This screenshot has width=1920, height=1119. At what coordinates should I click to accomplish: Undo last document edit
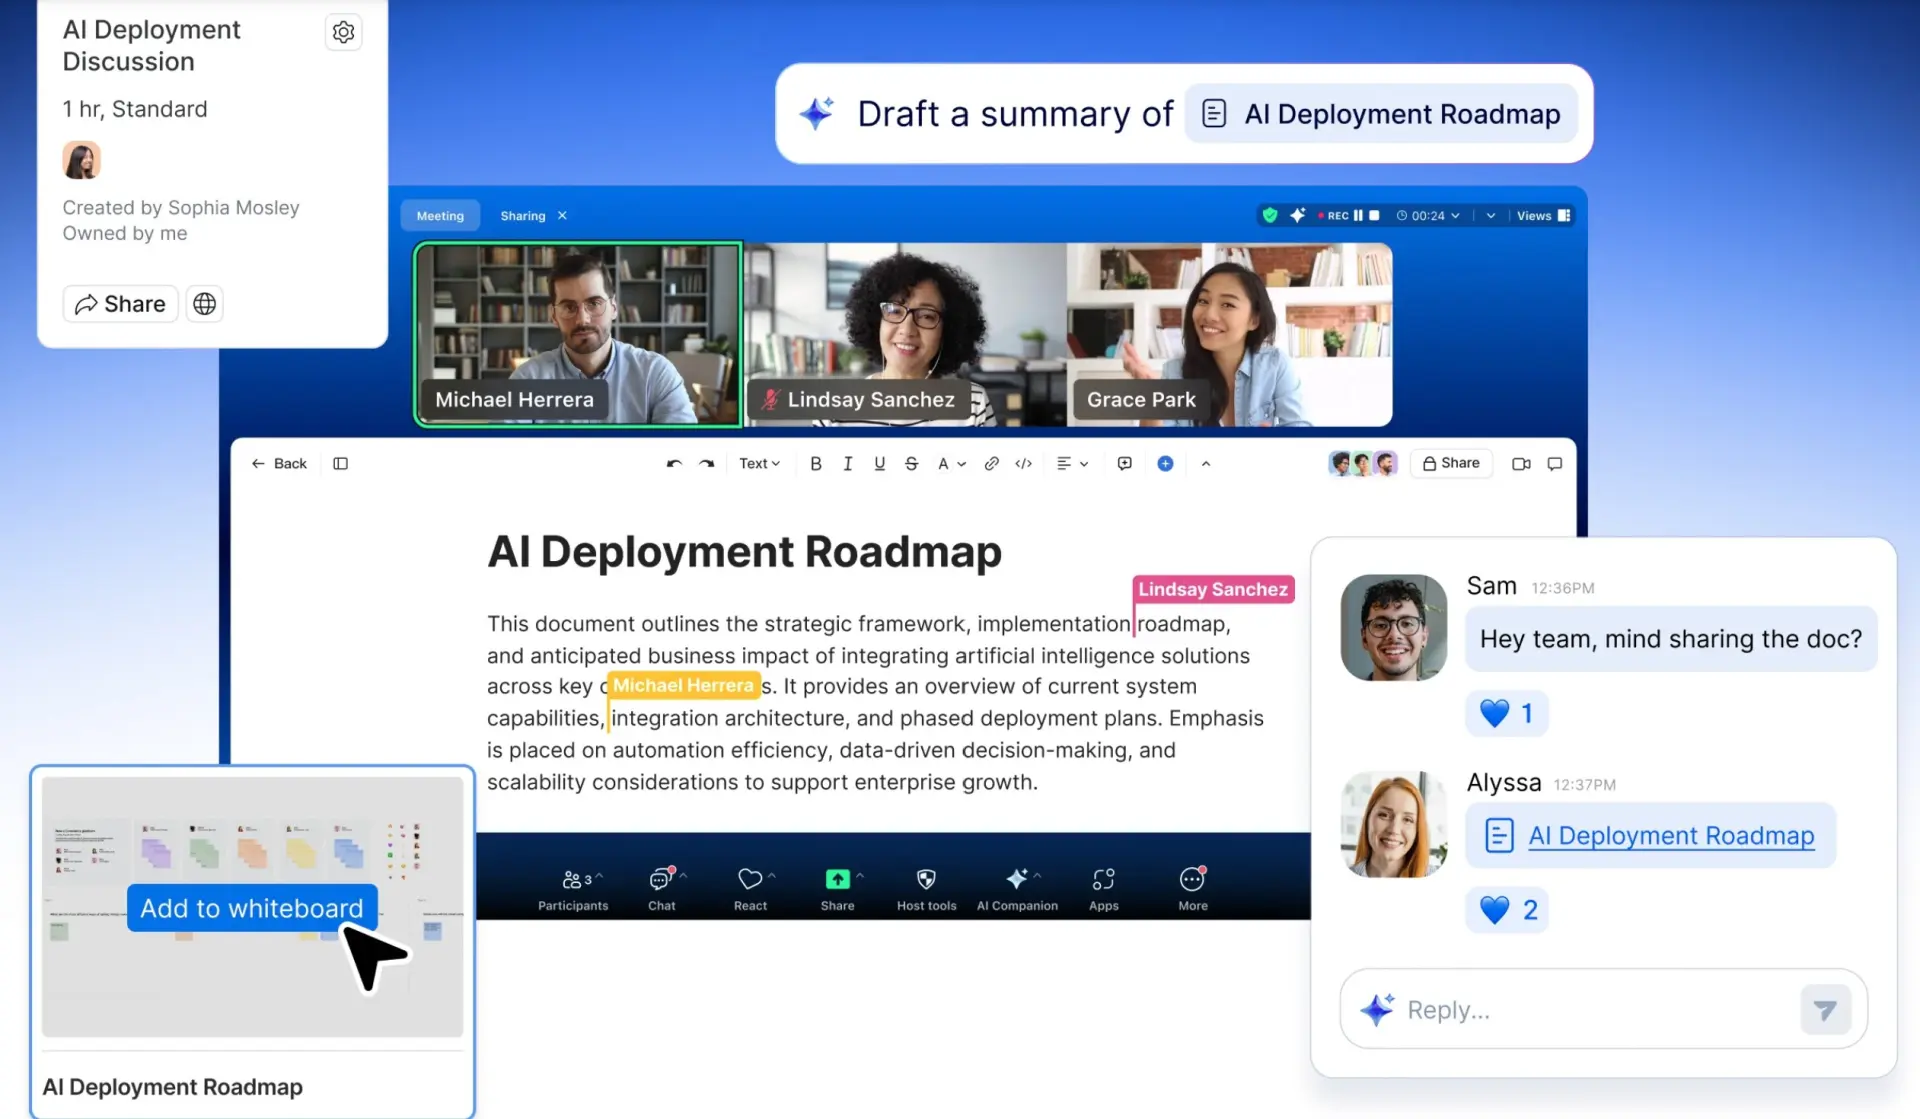click(674, 463)
